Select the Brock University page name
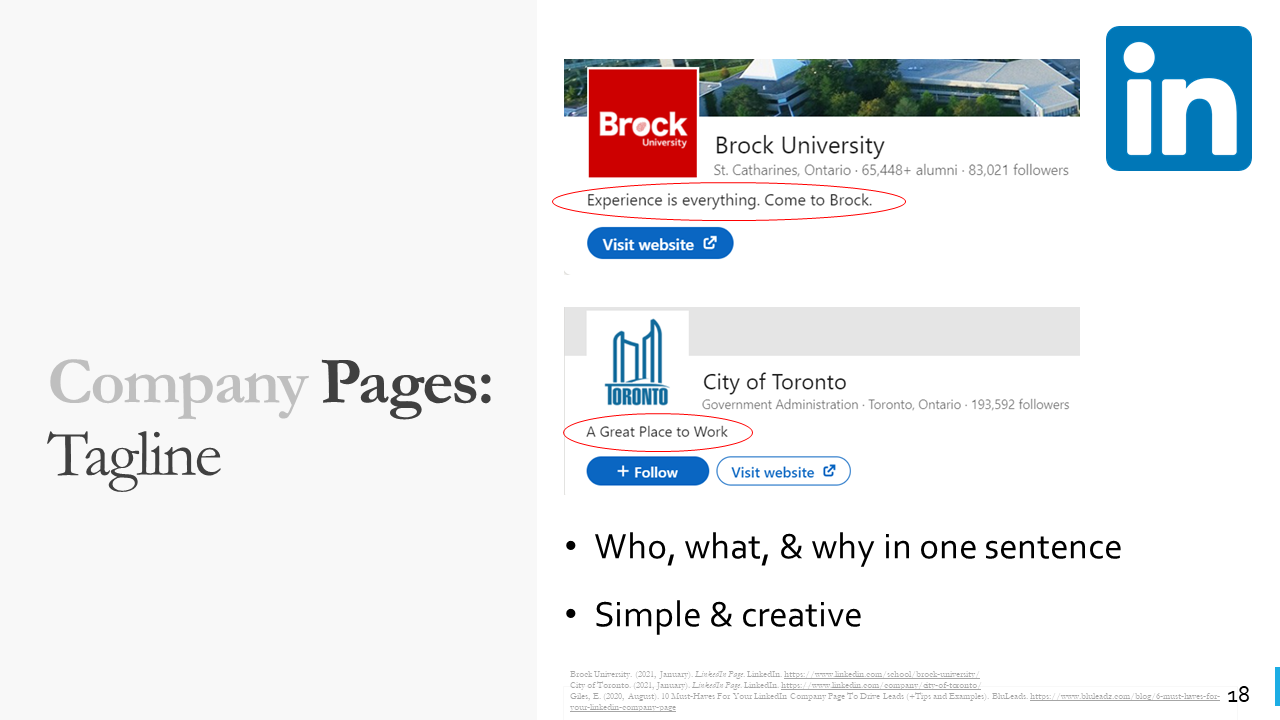1280x720 pixels. point(799,145)
